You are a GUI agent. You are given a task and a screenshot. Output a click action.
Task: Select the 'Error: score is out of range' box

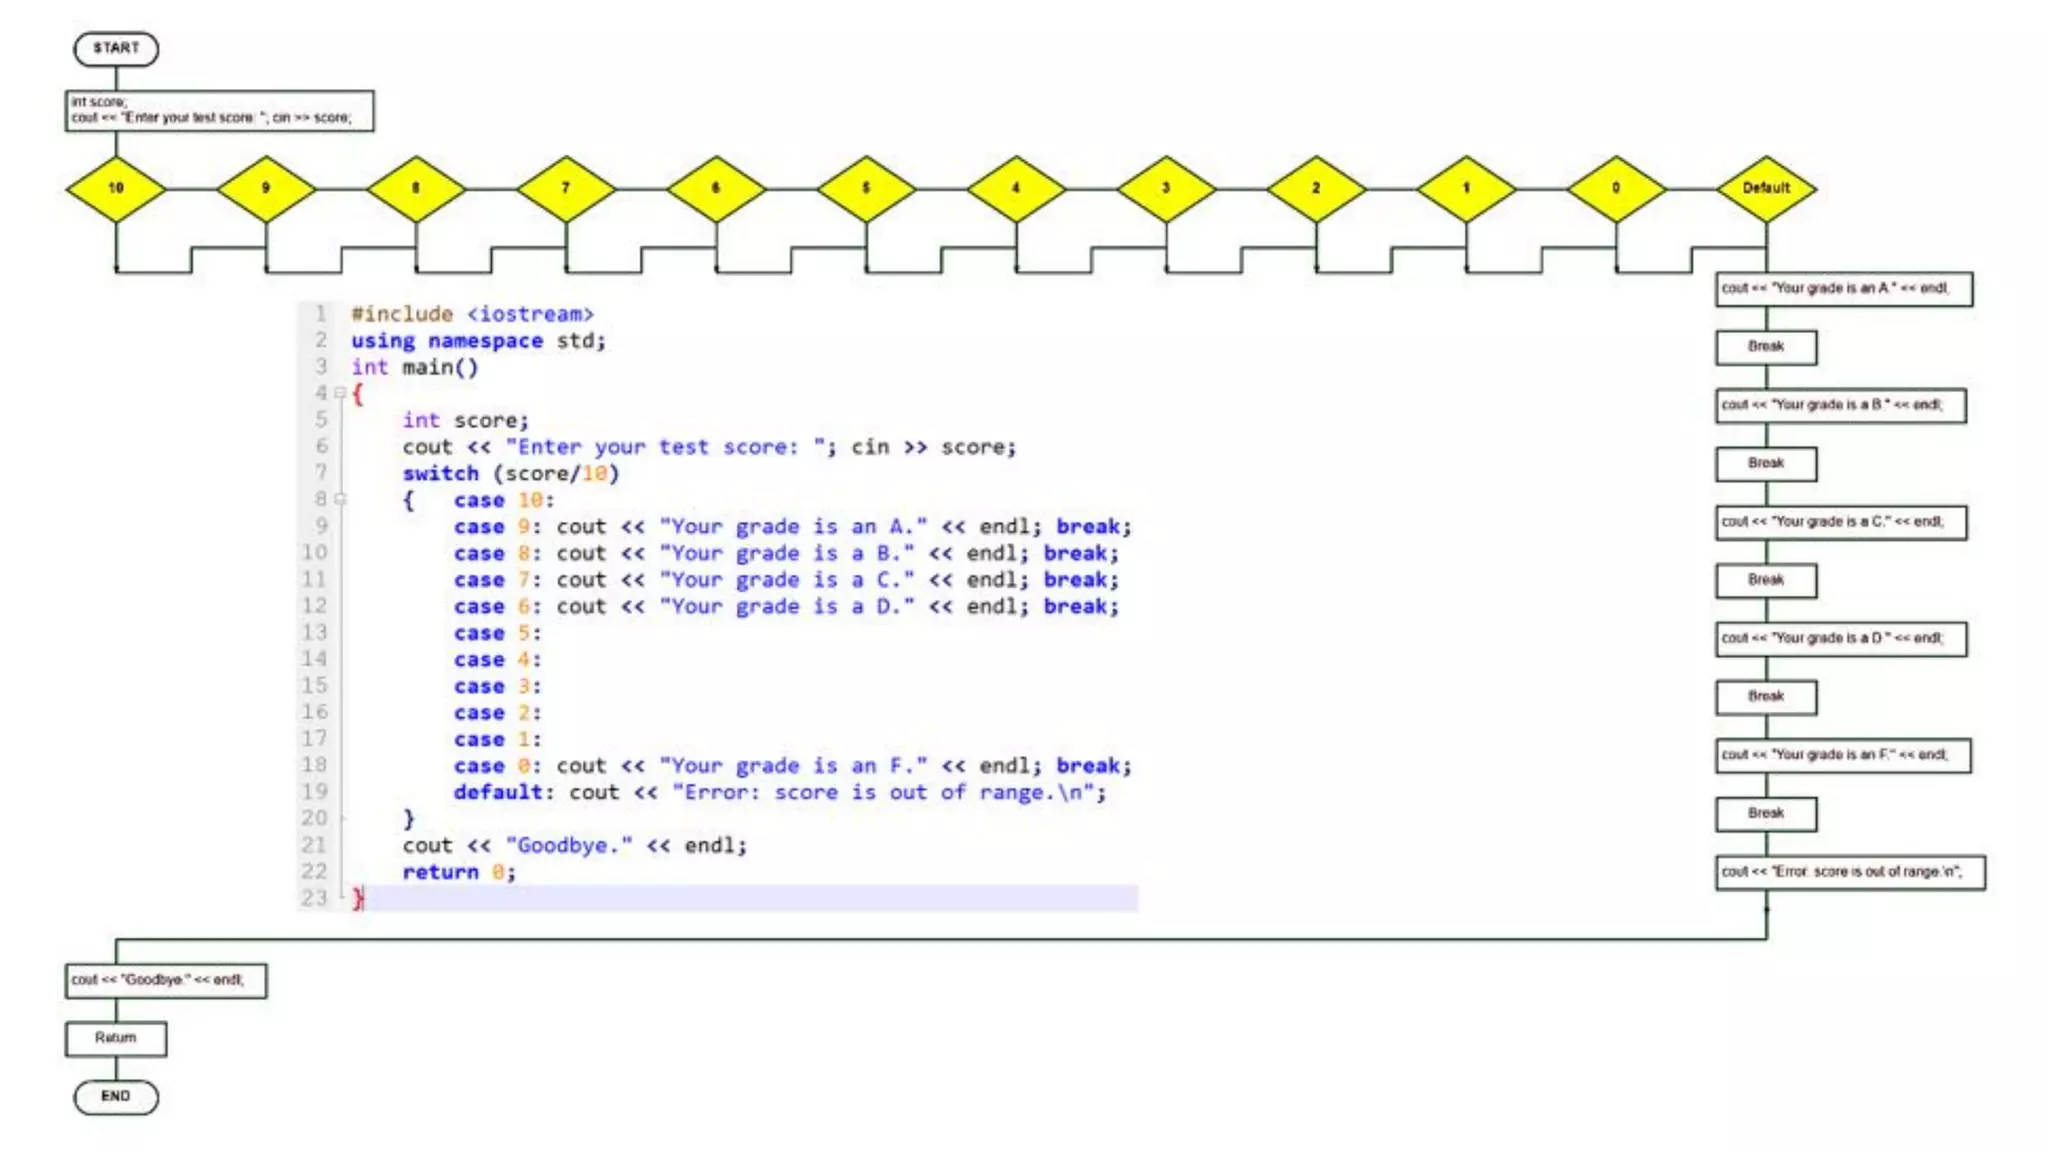click(x=1849, y=872)
